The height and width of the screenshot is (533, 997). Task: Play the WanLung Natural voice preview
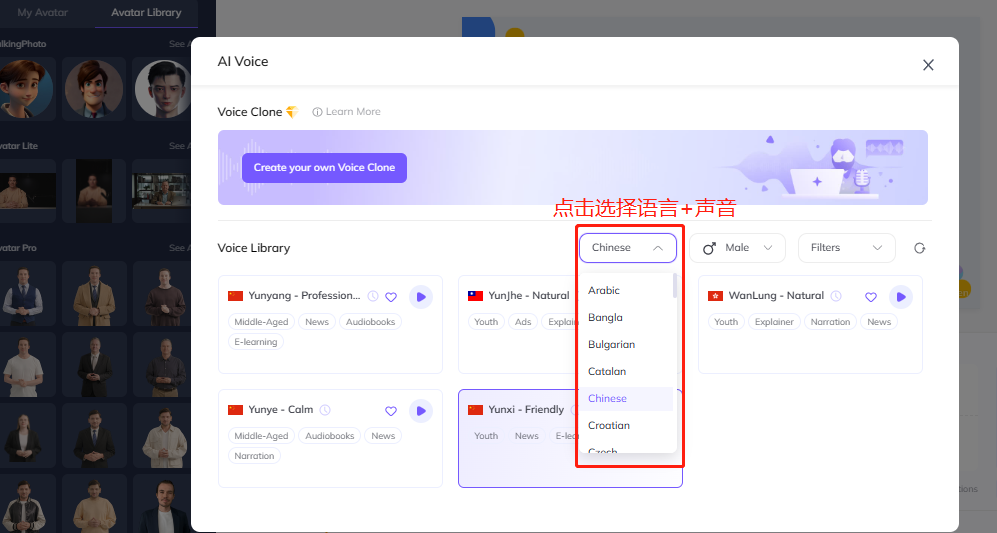coord(901,296)
